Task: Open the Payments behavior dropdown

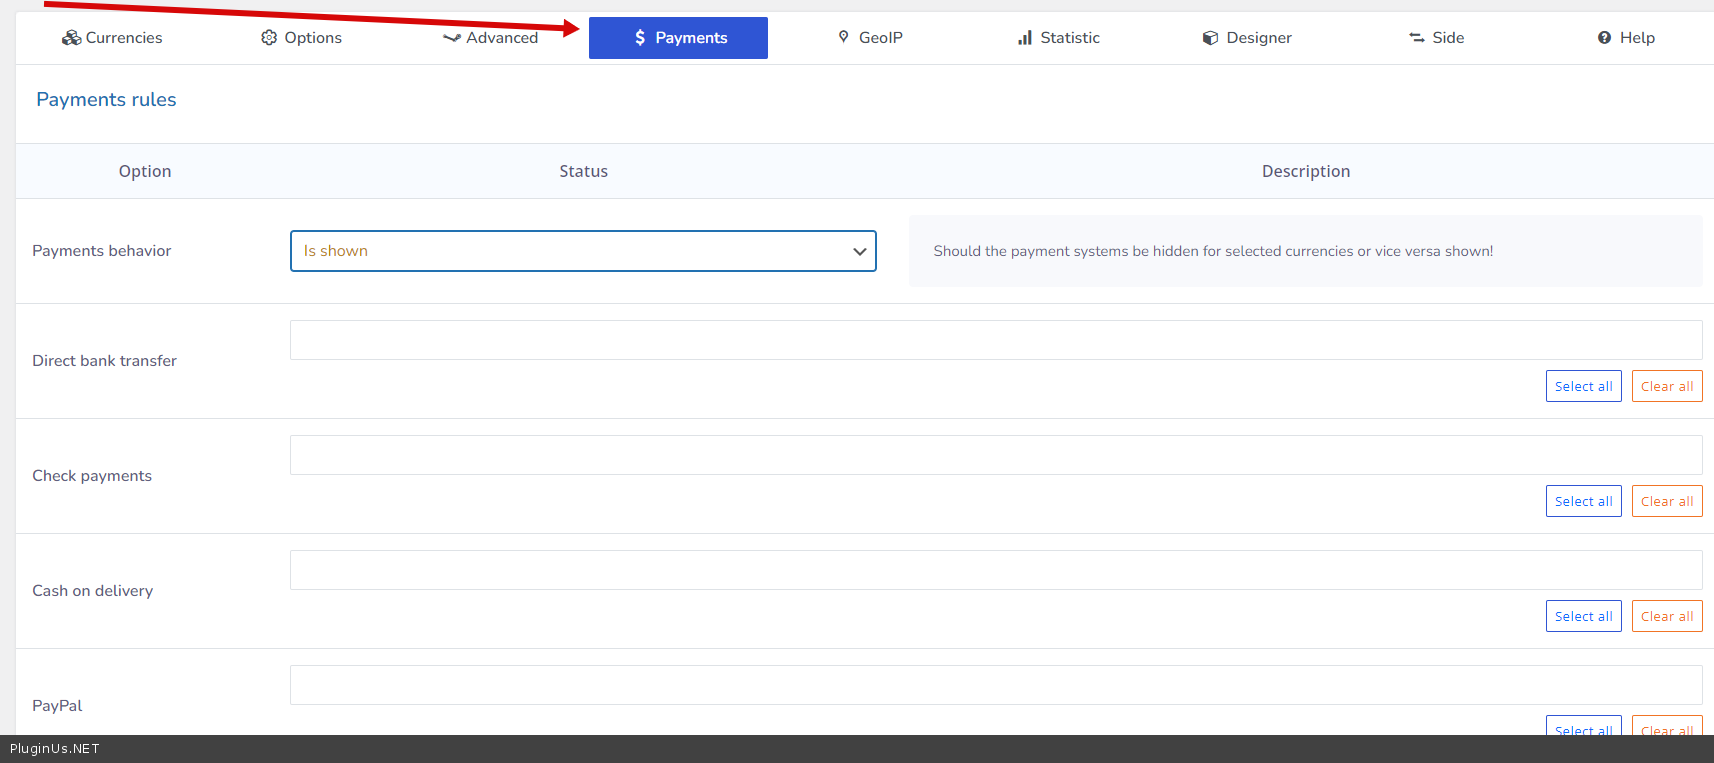Action: point(583,251)
